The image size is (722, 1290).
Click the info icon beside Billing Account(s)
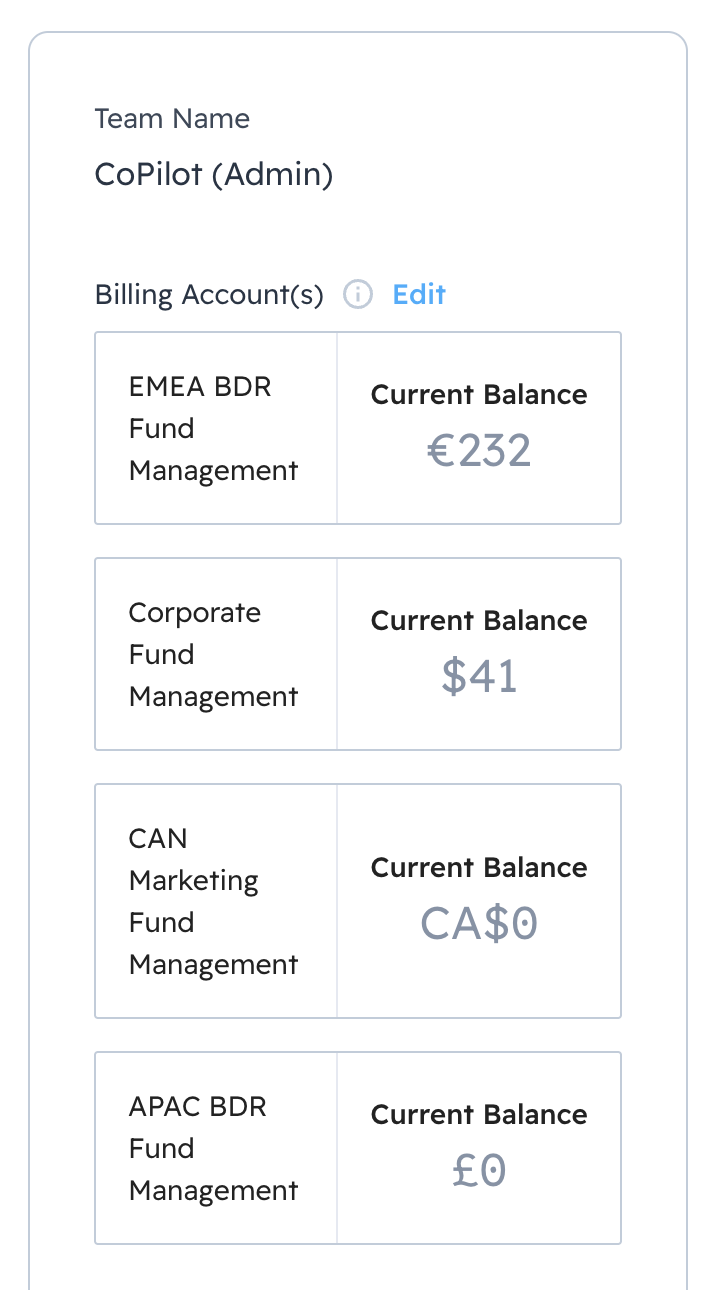point(358,295)
